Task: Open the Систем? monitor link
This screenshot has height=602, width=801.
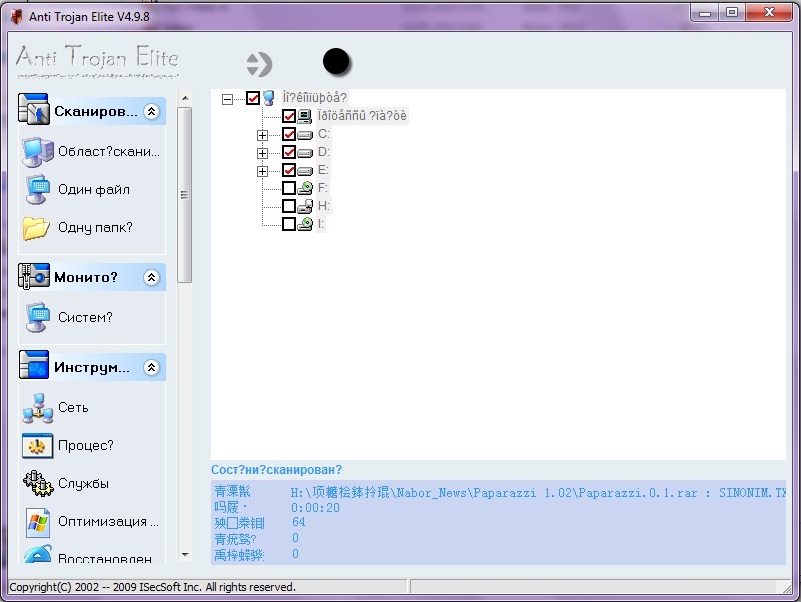Action: tap(85, 318)
